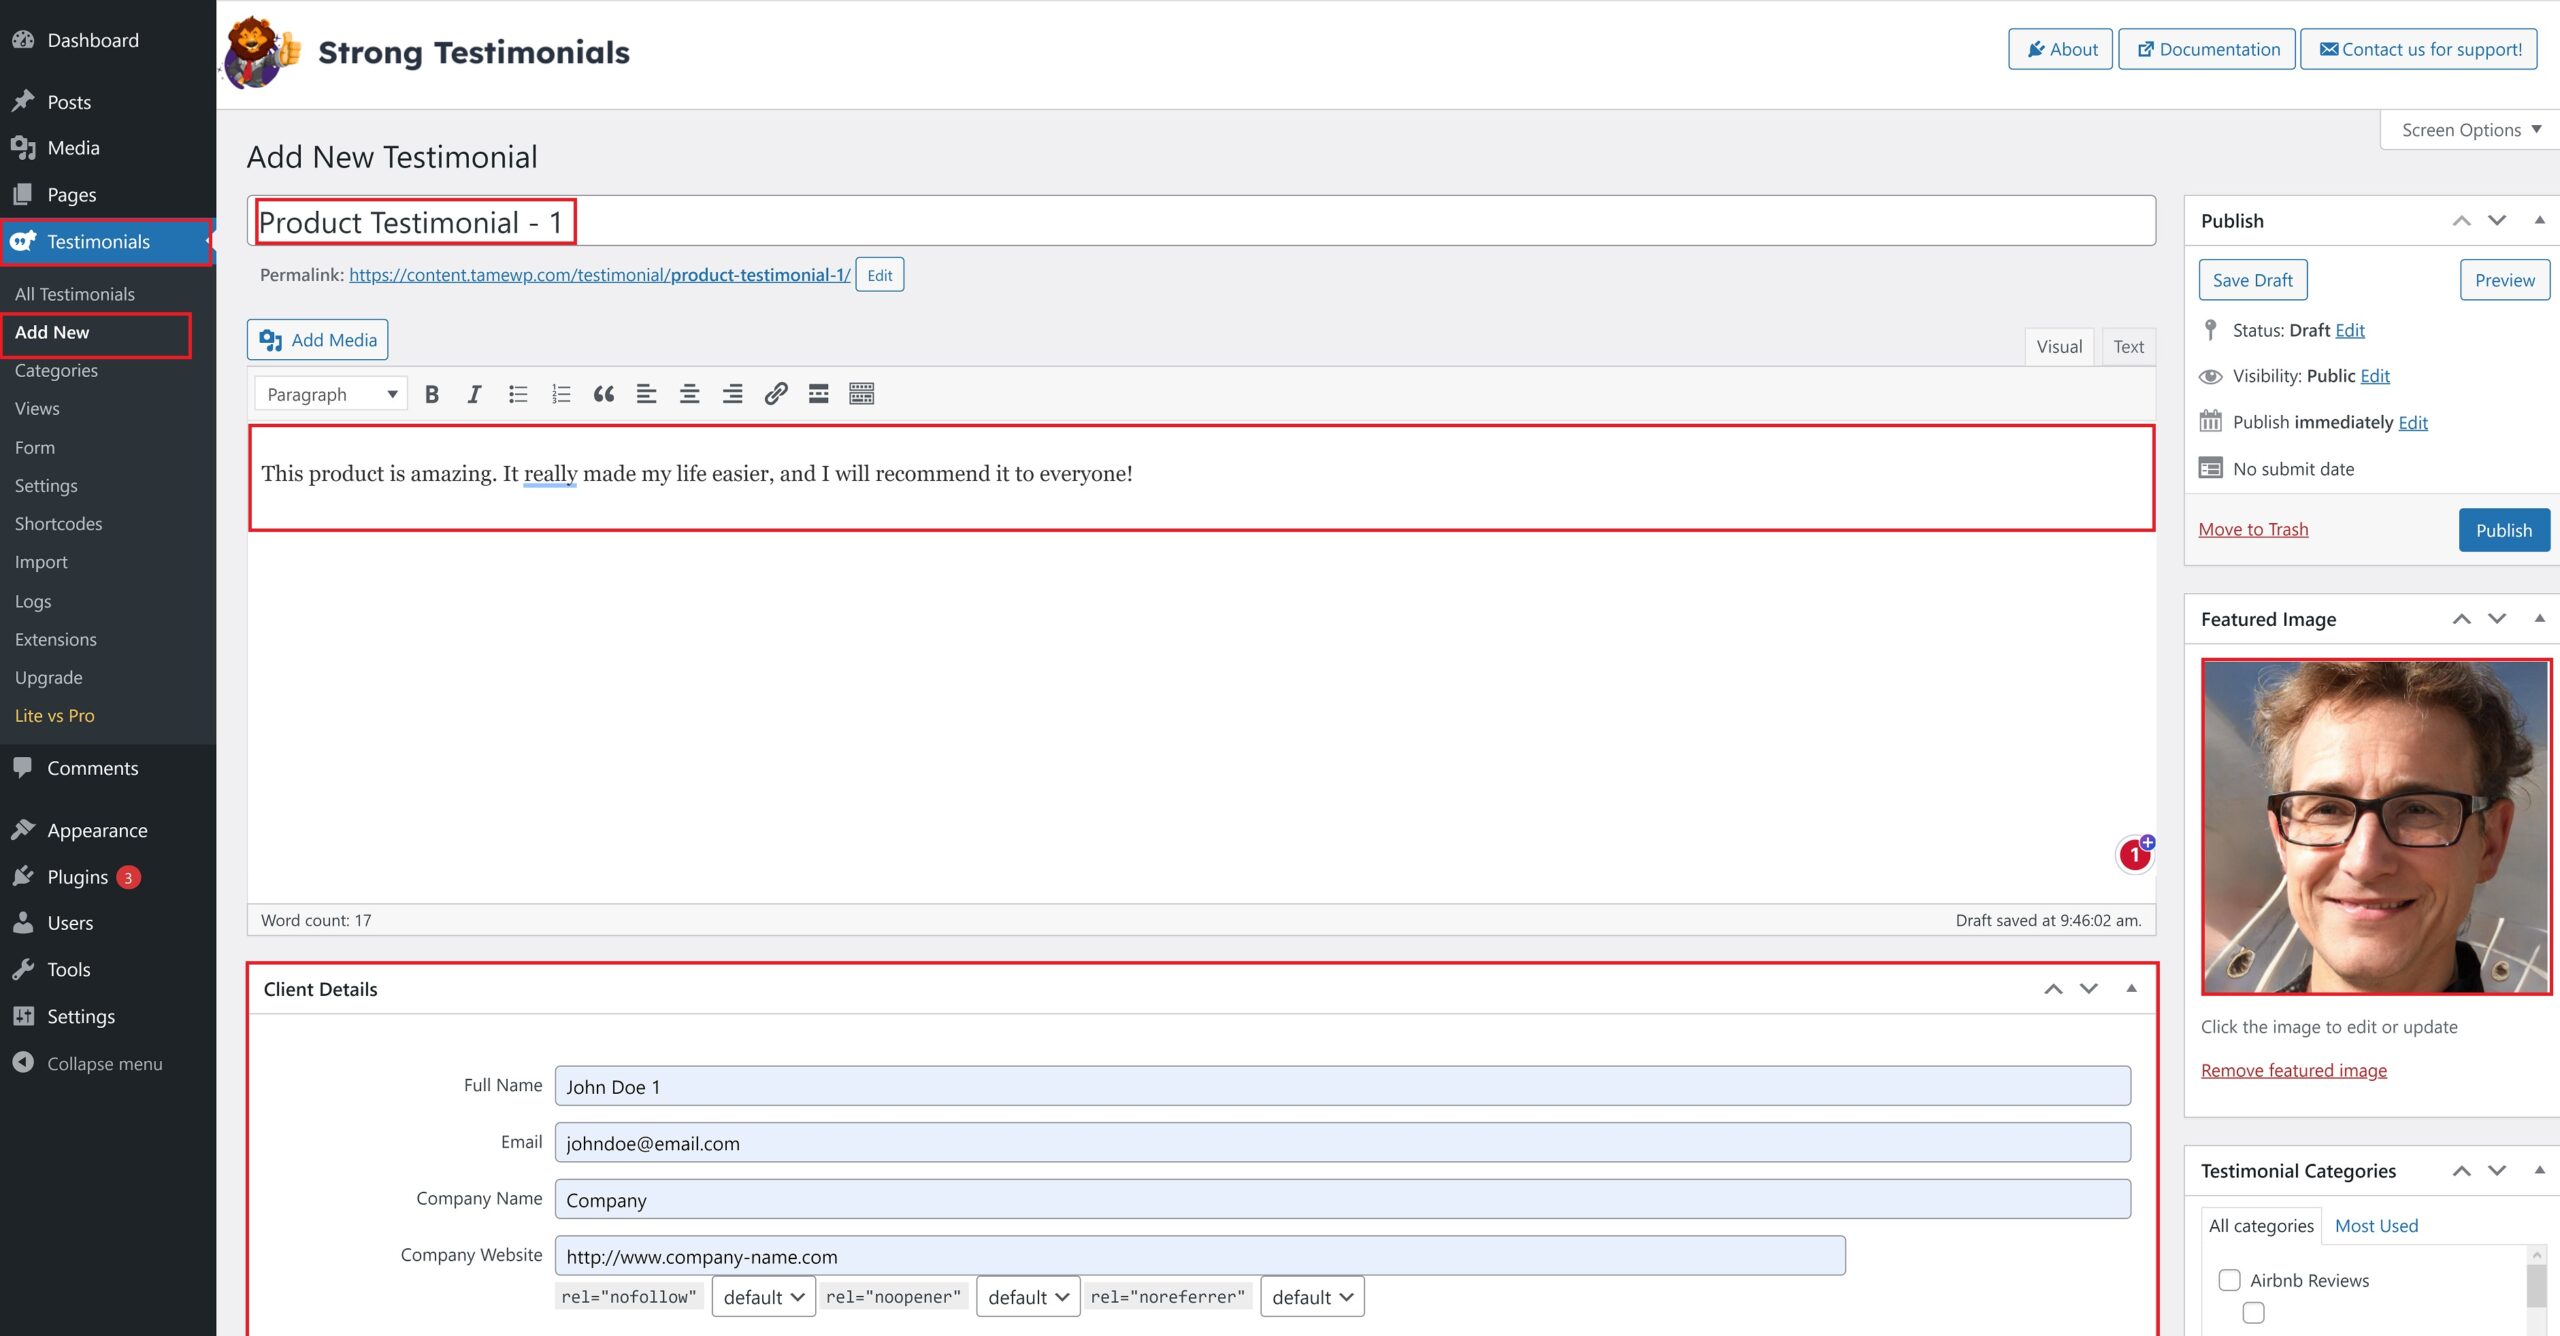Check the subcategory under Airbnb Reviews
Viewport: 2560px width, 1336px height.
coord(2253,1313)
